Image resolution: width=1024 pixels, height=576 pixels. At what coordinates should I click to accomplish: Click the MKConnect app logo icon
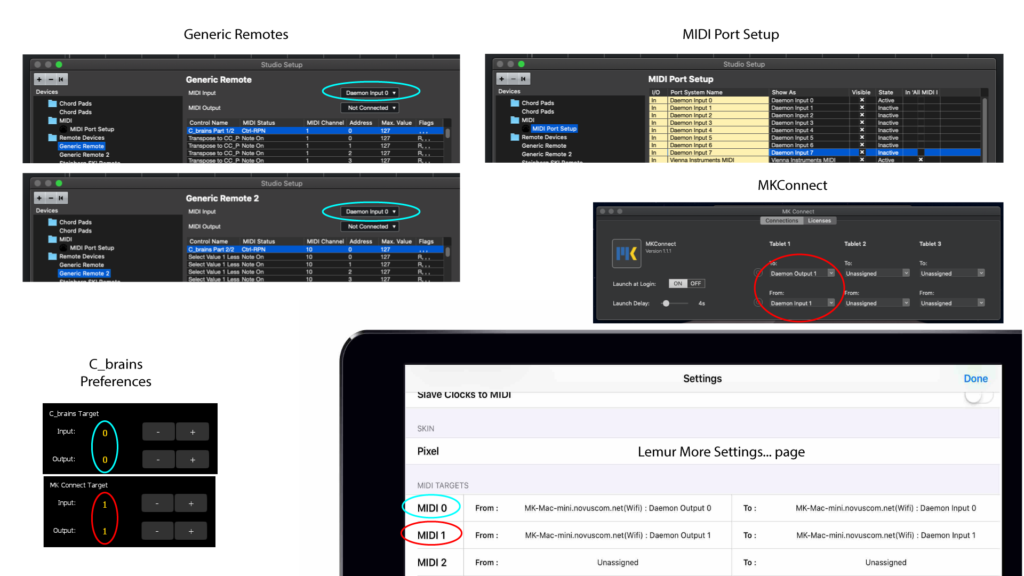click(x=626, y=253)
